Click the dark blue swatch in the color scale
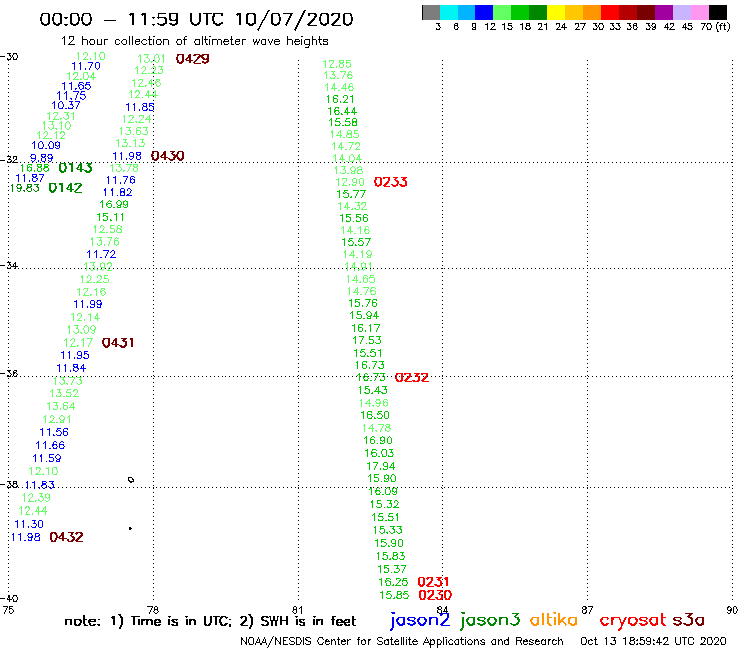The width and height of the screenshot is (740, 650). tap(484, 12)
